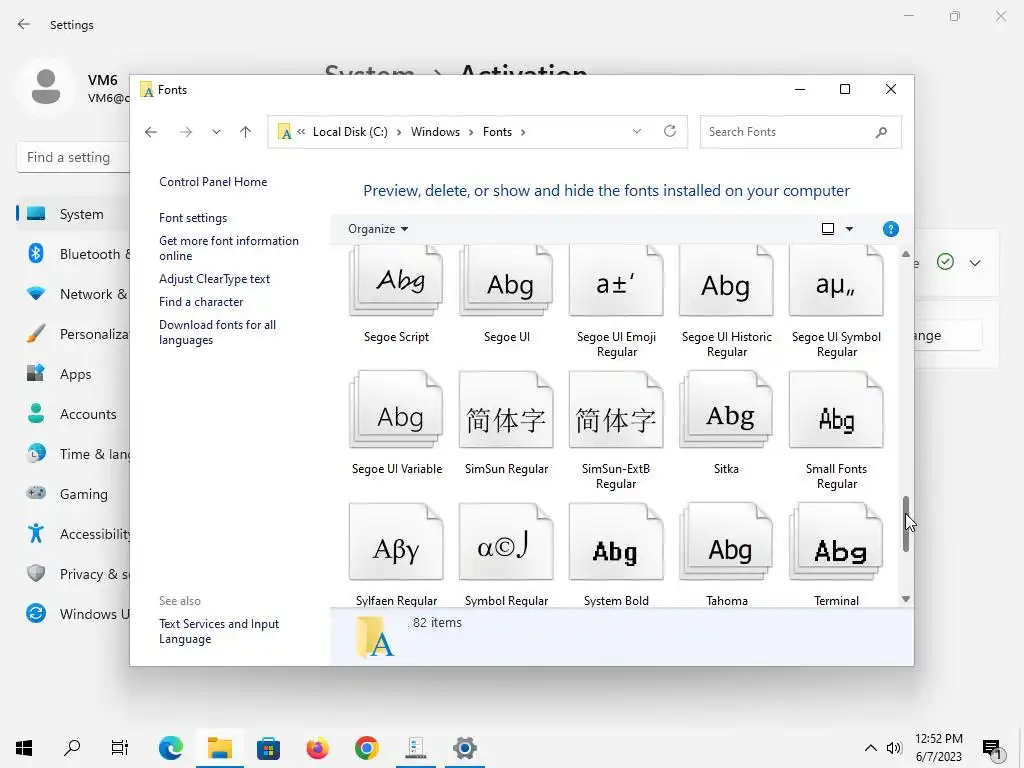Image resolution: width=1024 pixels, height=768 pixels.
Task: Select Accounts in Settings sidebar
Action: point(73,414)
